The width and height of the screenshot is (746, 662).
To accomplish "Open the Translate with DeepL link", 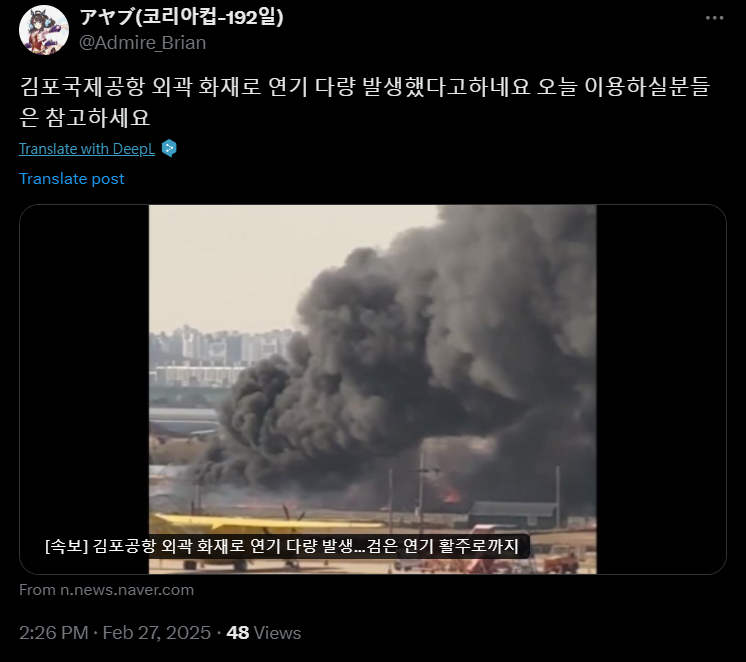I will coord(87,149).
